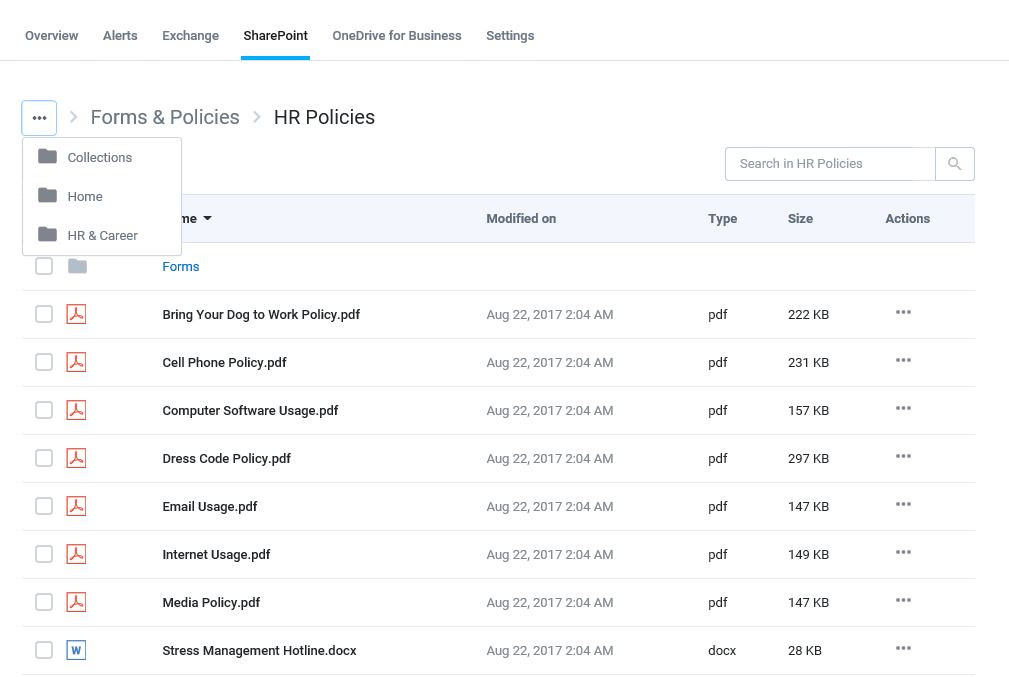This screenshot has width=1009, height=677.
Task: Check Stress Management Hotline.docx checkbox
Action: pos(44,650)
